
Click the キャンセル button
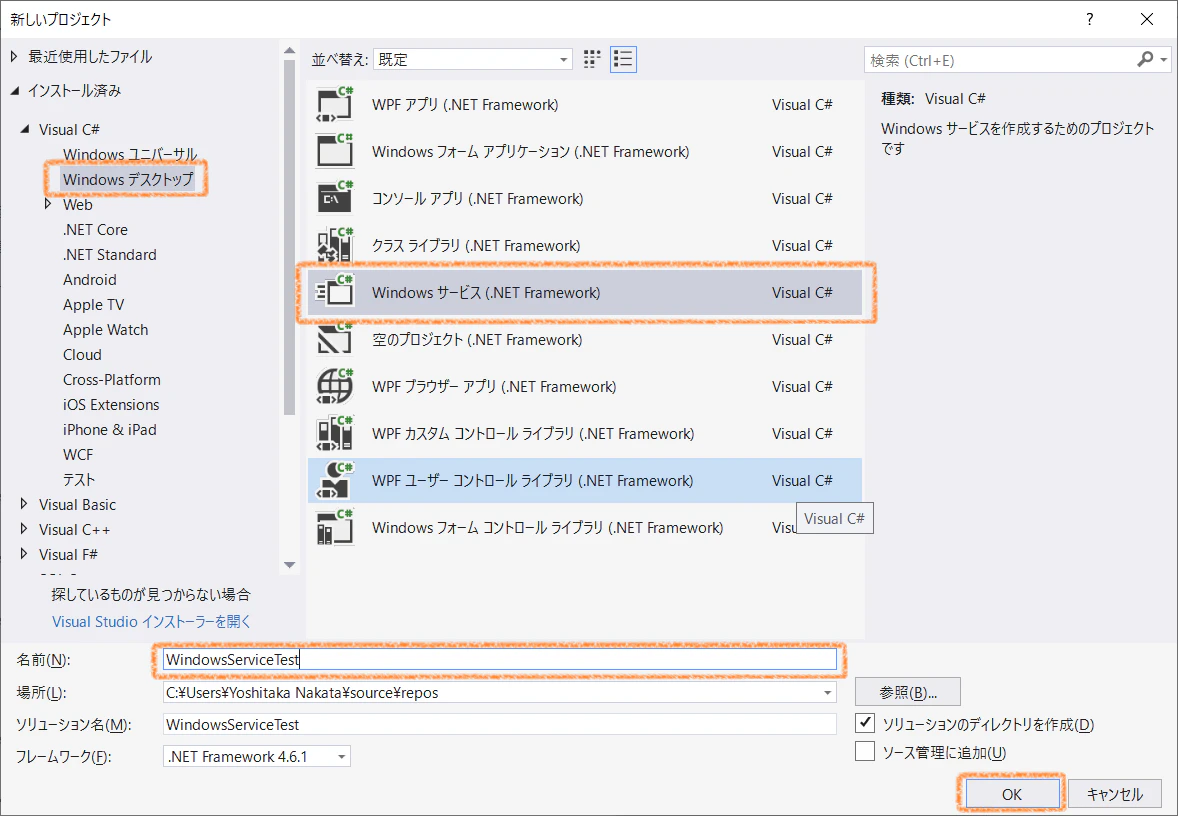coord(1114,794)
